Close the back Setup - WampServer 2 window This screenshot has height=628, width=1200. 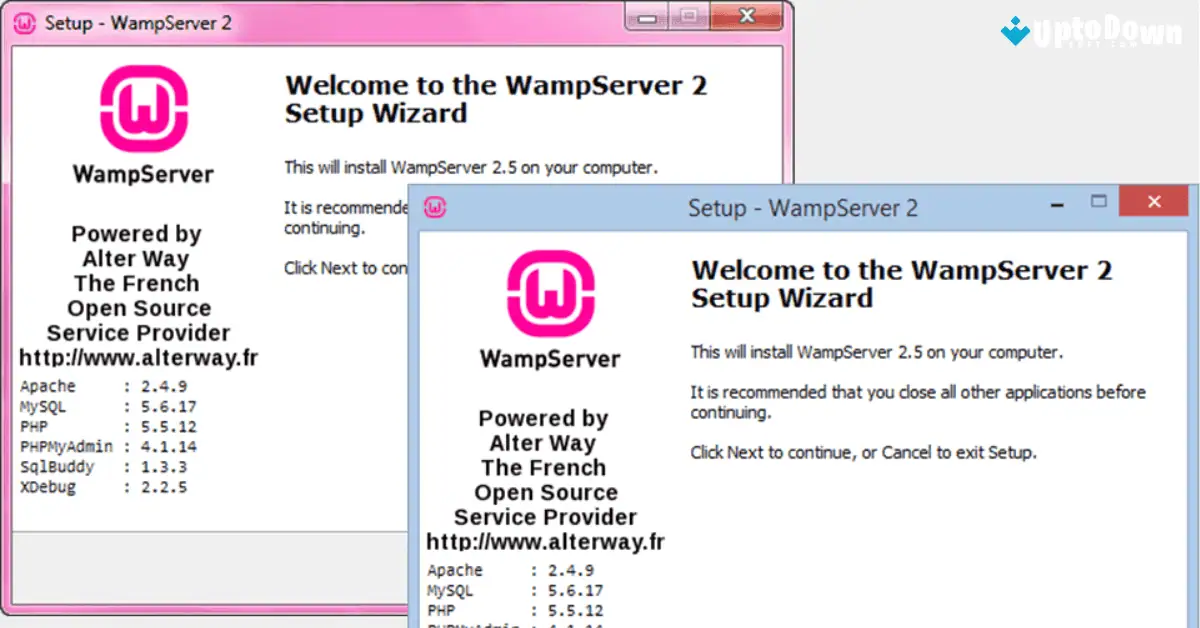click(745, 16)
